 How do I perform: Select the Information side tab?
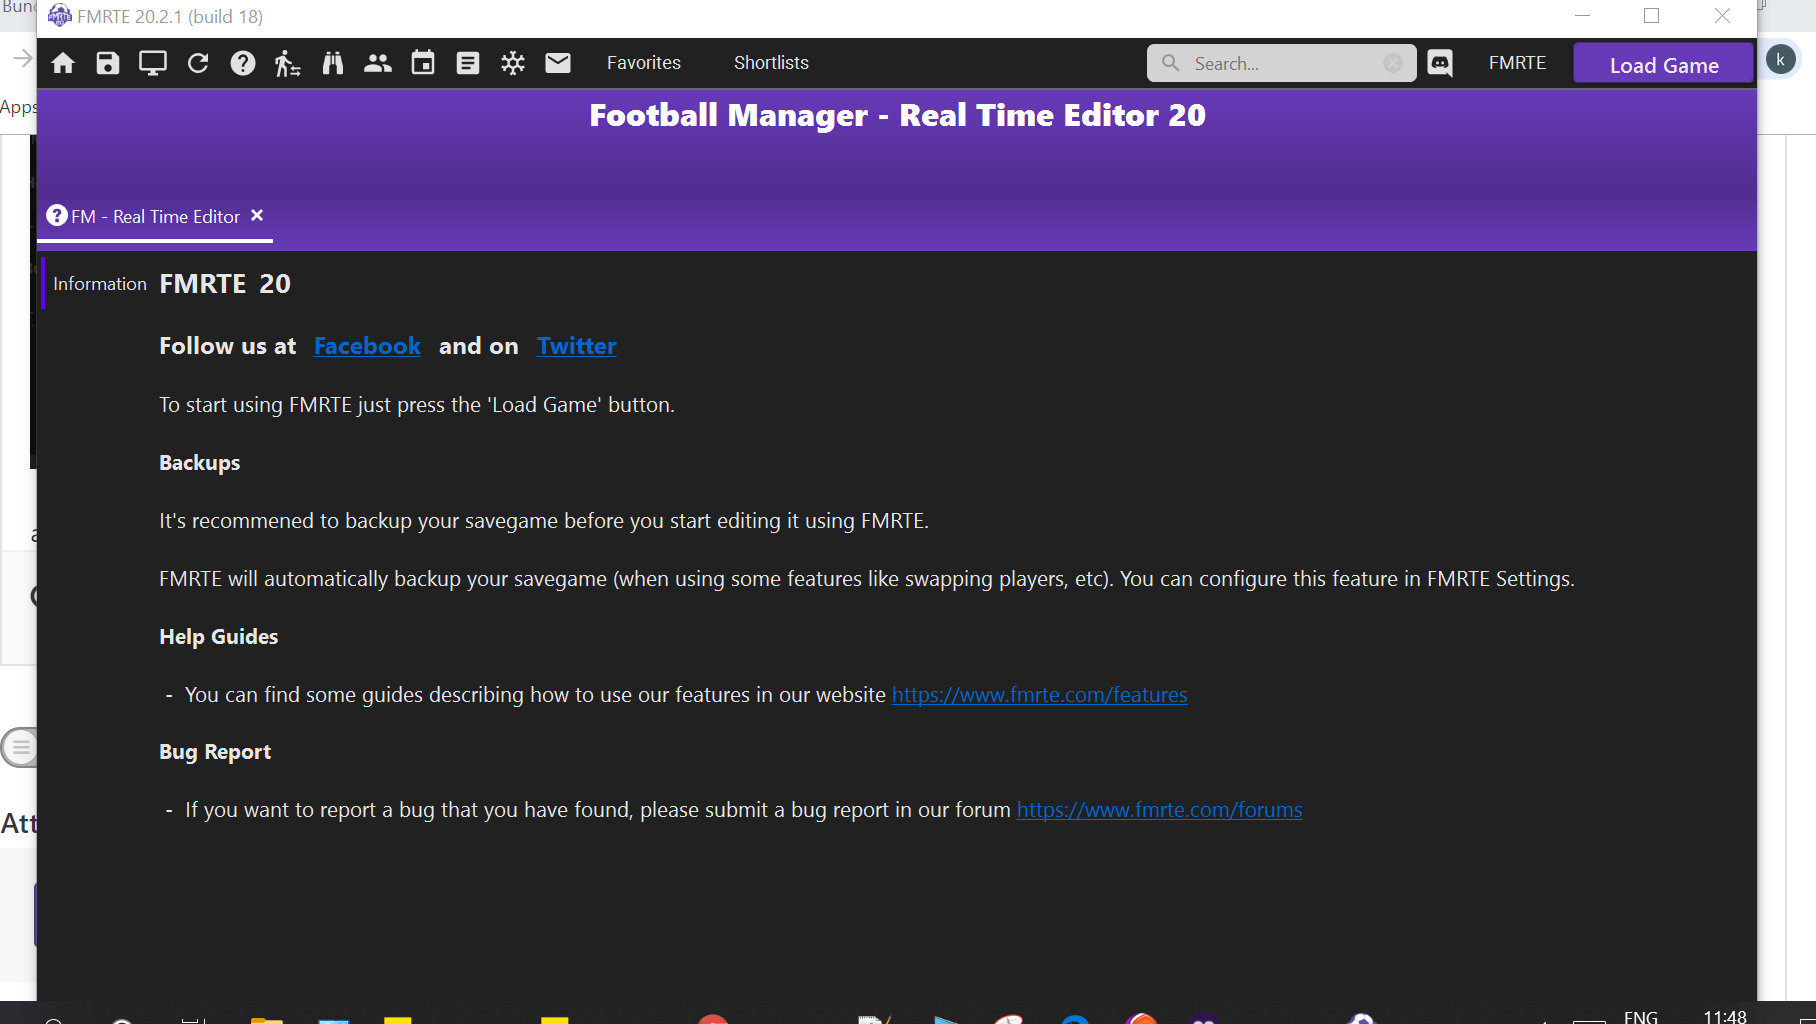point(100,284)
